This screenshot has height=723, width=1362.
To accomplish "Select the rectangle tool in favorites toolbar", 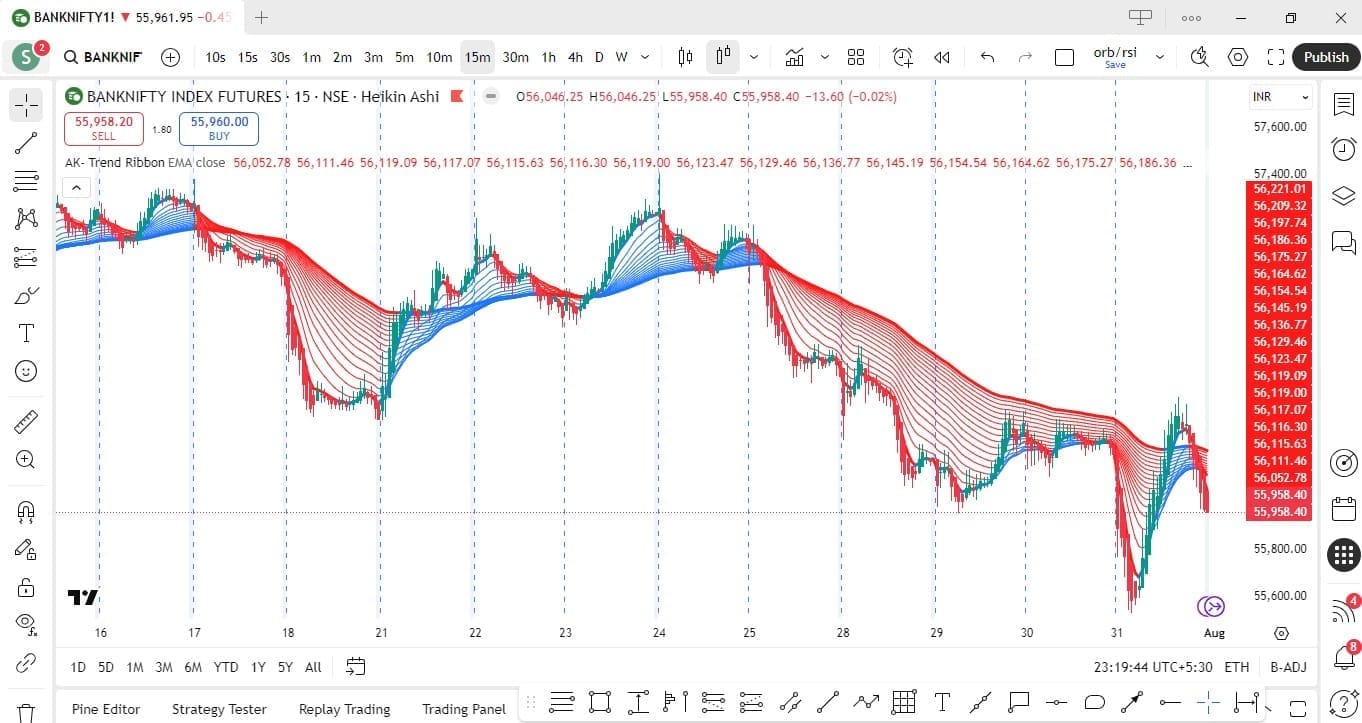I will 600,701.
